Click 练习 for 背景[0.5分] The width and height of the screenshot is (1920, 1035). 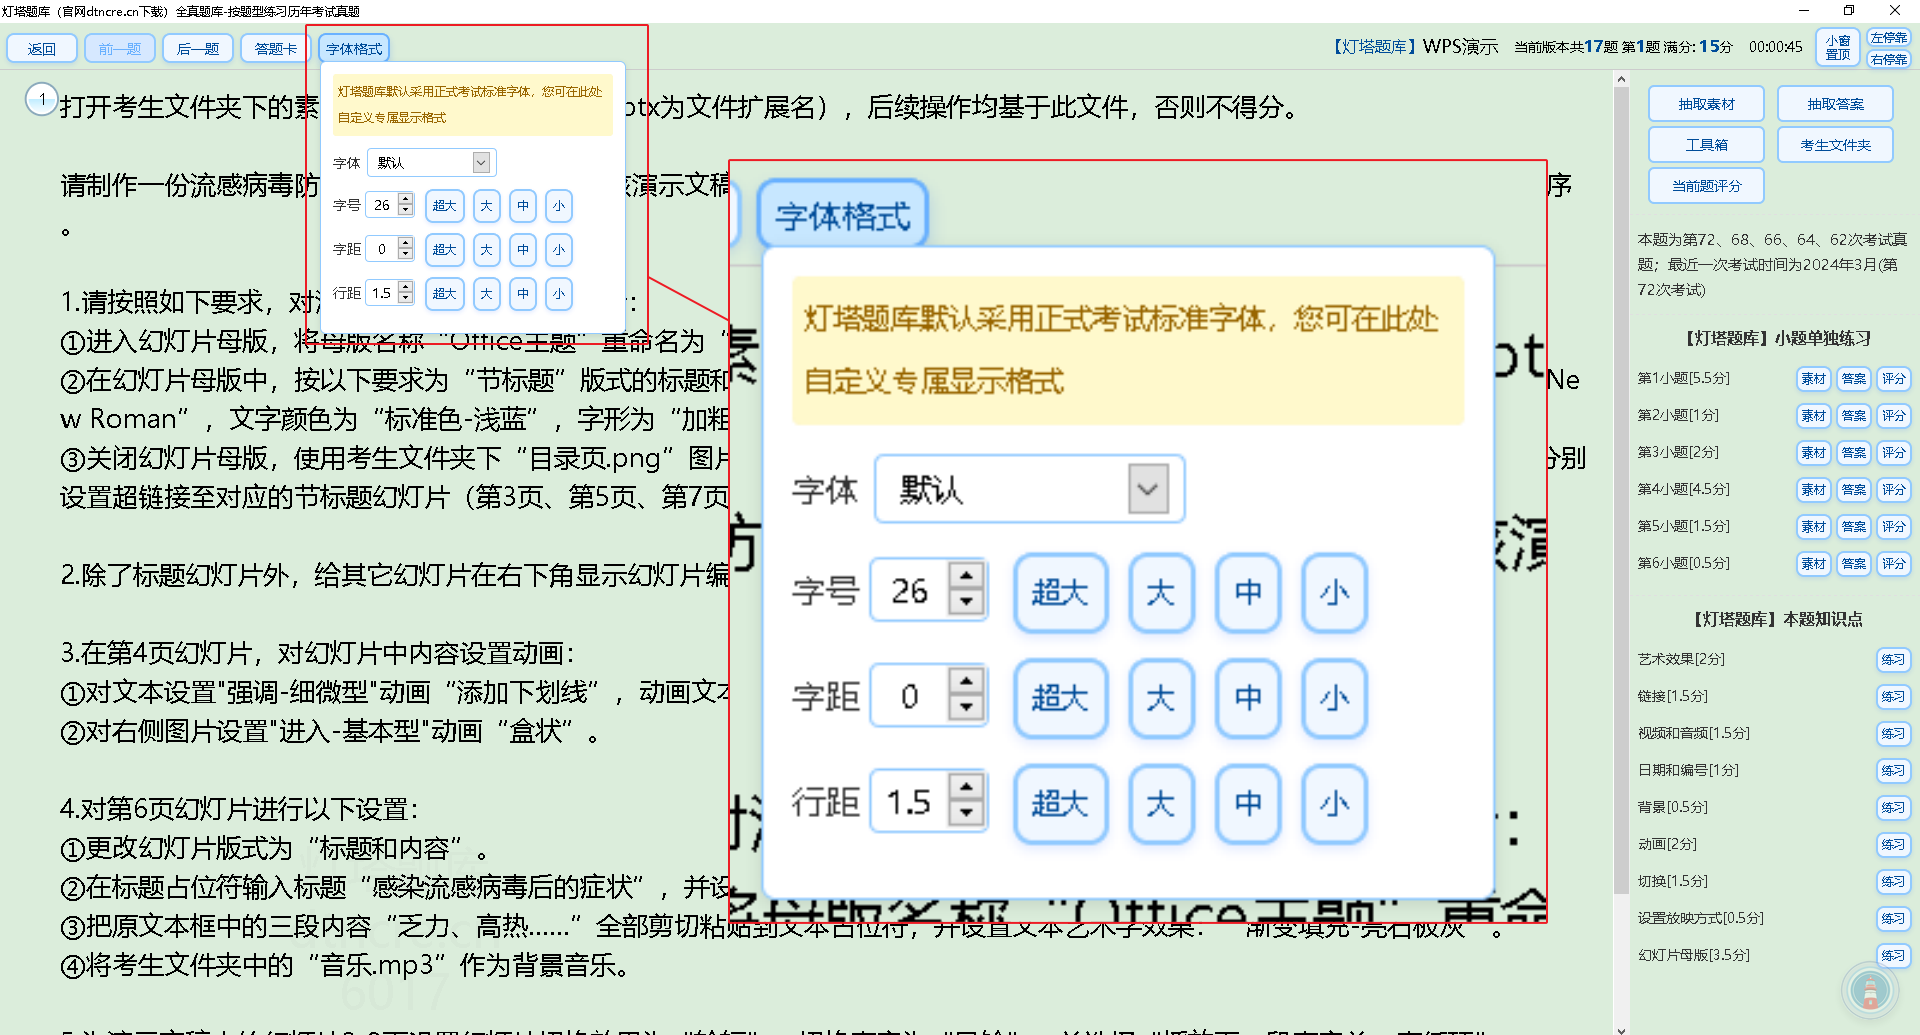(x=1893, y=808)
